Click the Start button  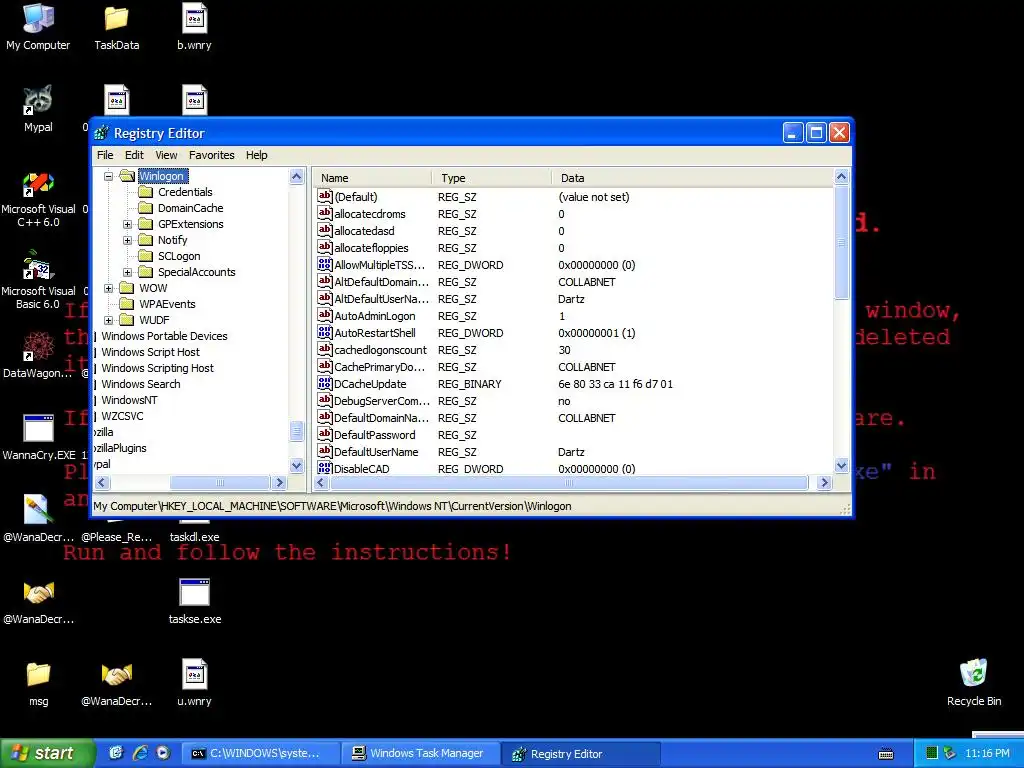tap(47, 753)
